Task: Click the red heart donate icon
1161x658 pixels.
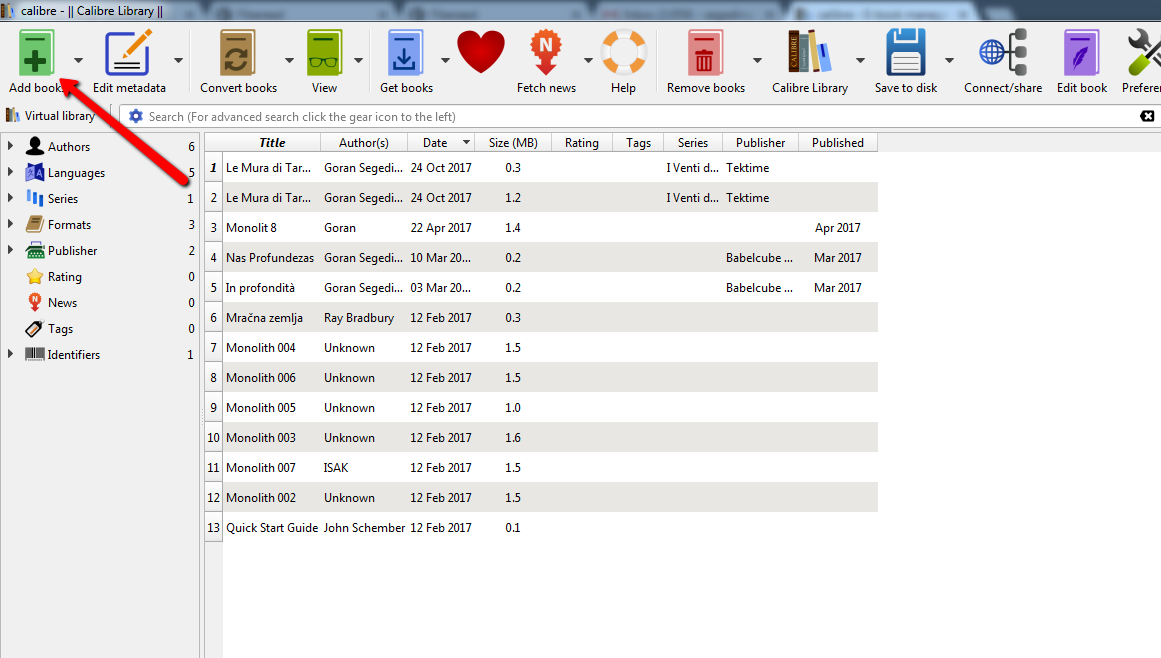Action: tap(481, 52)
